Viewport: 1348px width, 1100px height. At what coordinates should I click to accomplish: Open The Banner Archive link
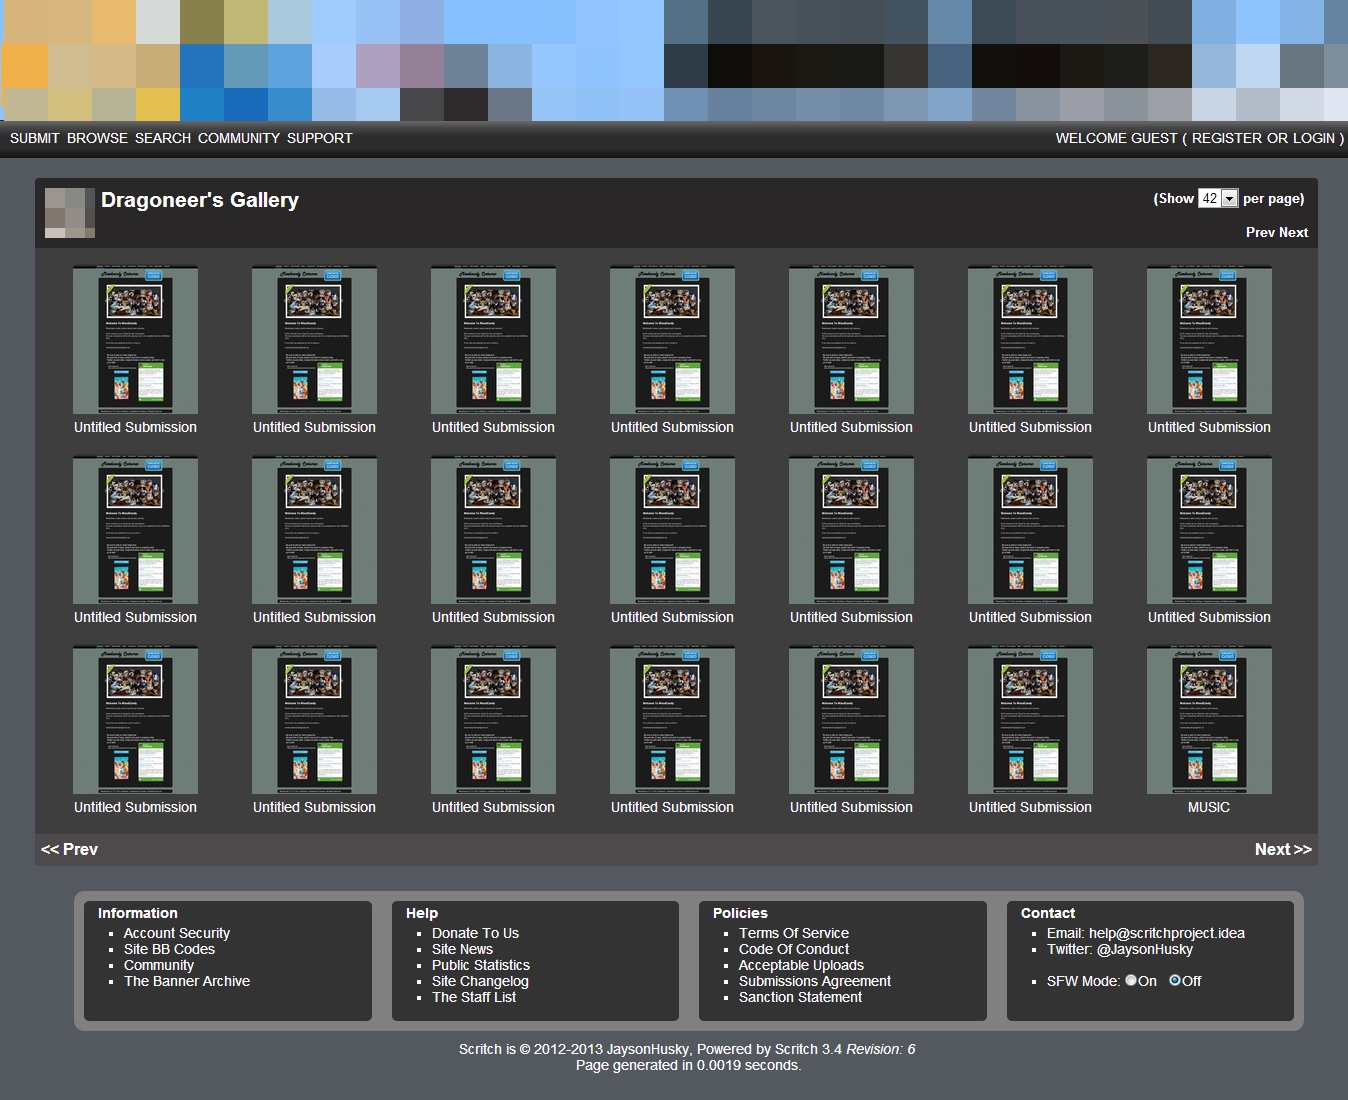pyautogui.click(x=187, y=981)
